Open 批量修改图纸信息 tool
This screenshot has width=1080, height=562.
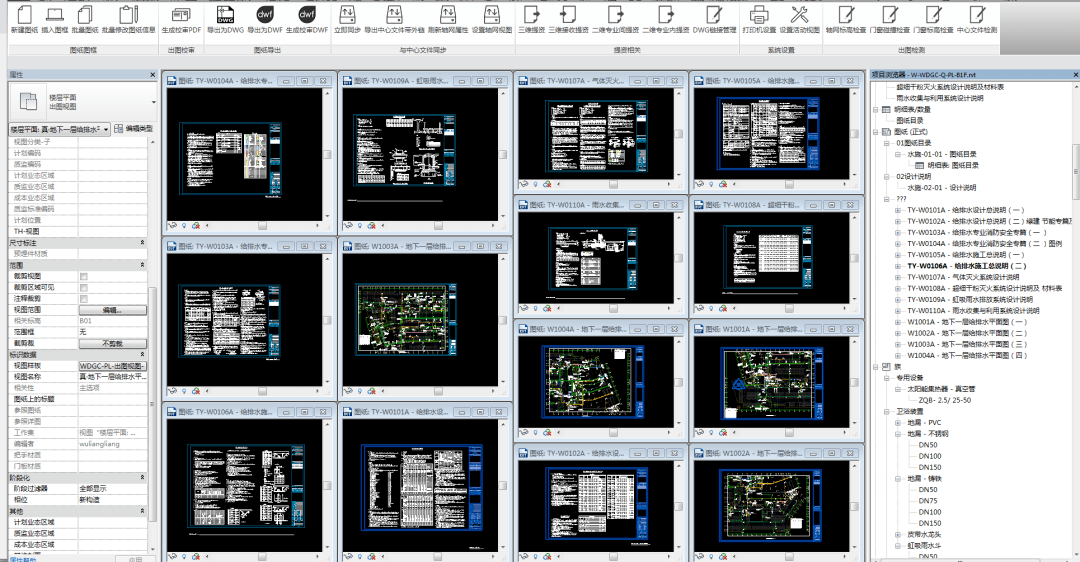[x=129, y=19]
